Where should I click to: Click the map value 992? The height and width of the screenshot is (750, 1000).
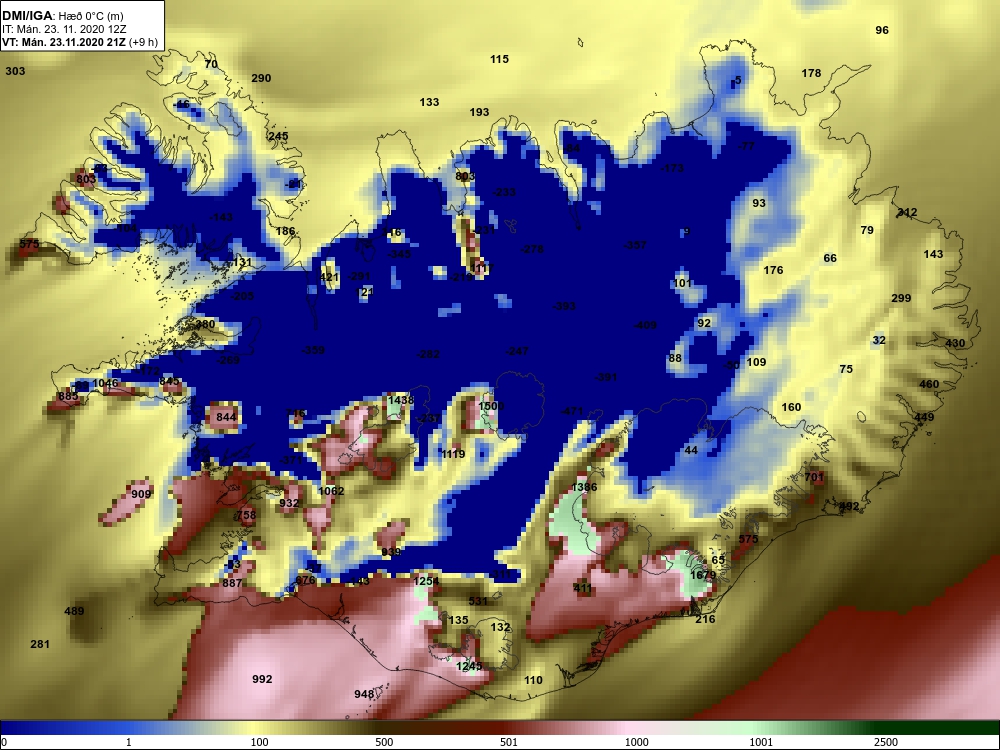pyautogui.click(x=262, y=679)
